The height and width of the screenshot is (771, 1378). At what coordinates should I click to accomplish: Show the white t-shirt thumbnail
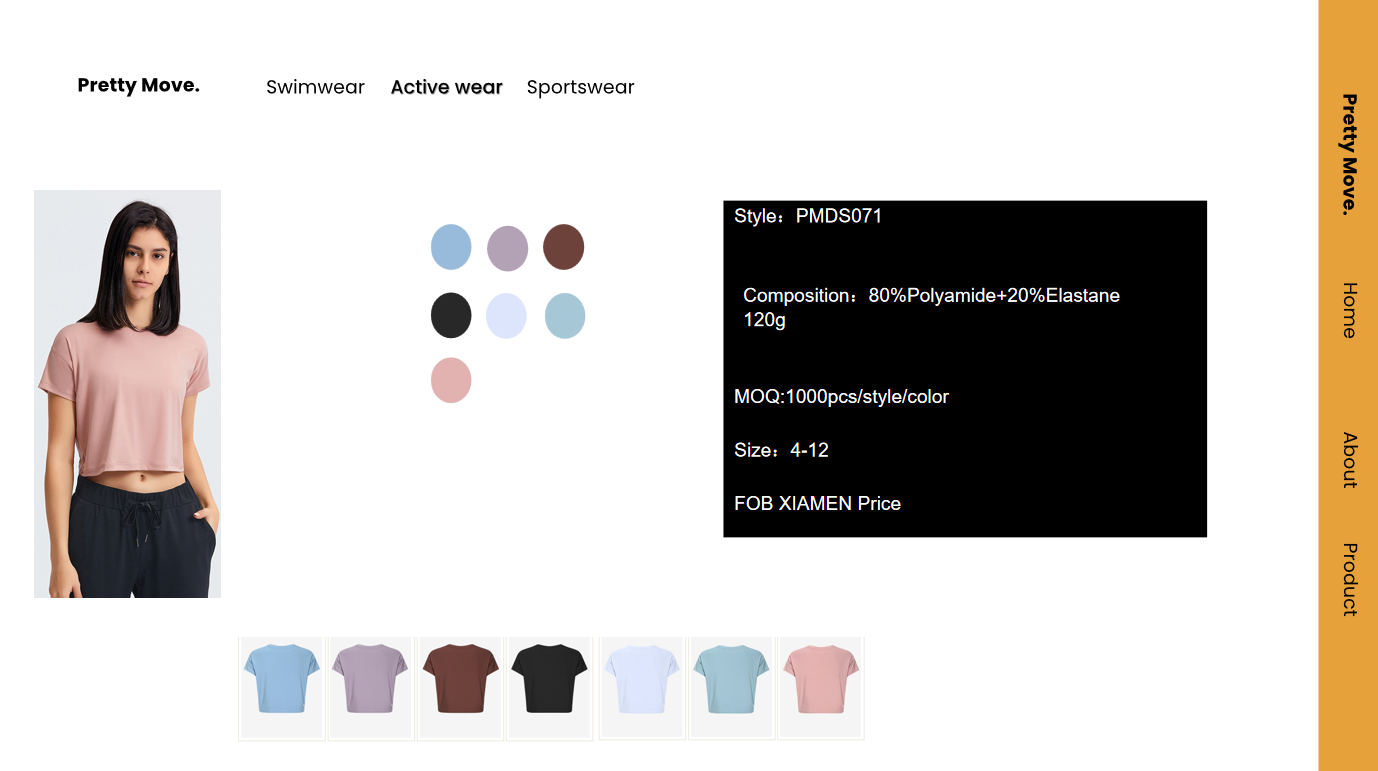click(x=642, y=688)
